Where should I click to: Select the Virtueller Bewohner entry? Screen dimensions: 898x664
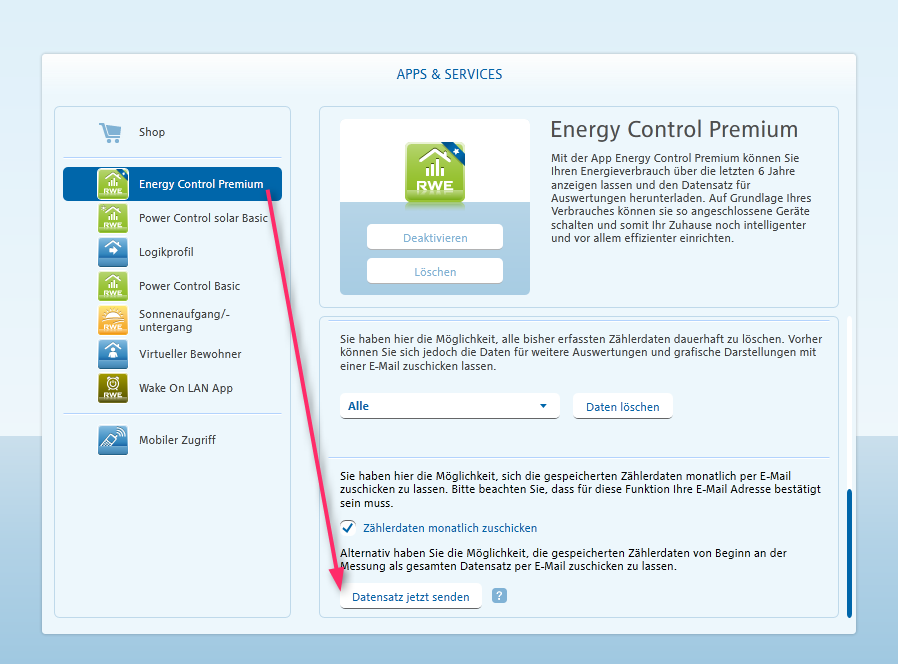coord(172,354)
